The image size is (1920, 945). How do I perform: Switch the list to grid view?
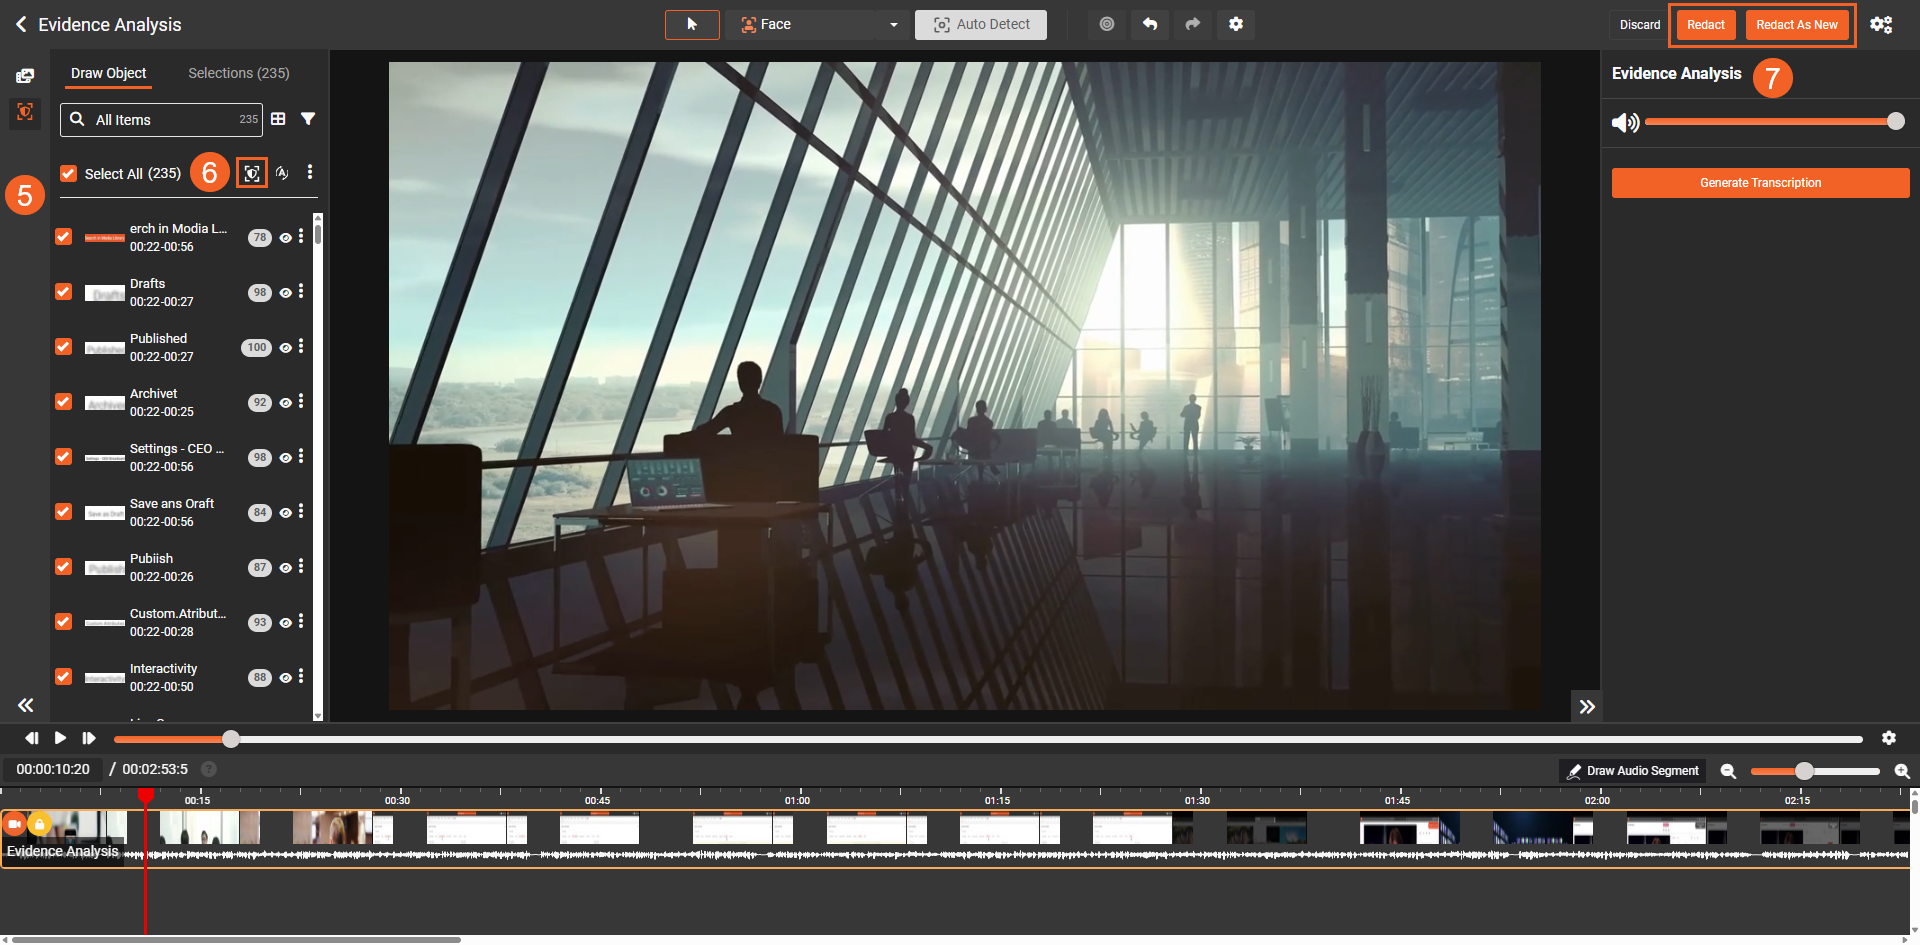[x=278, y=119]
